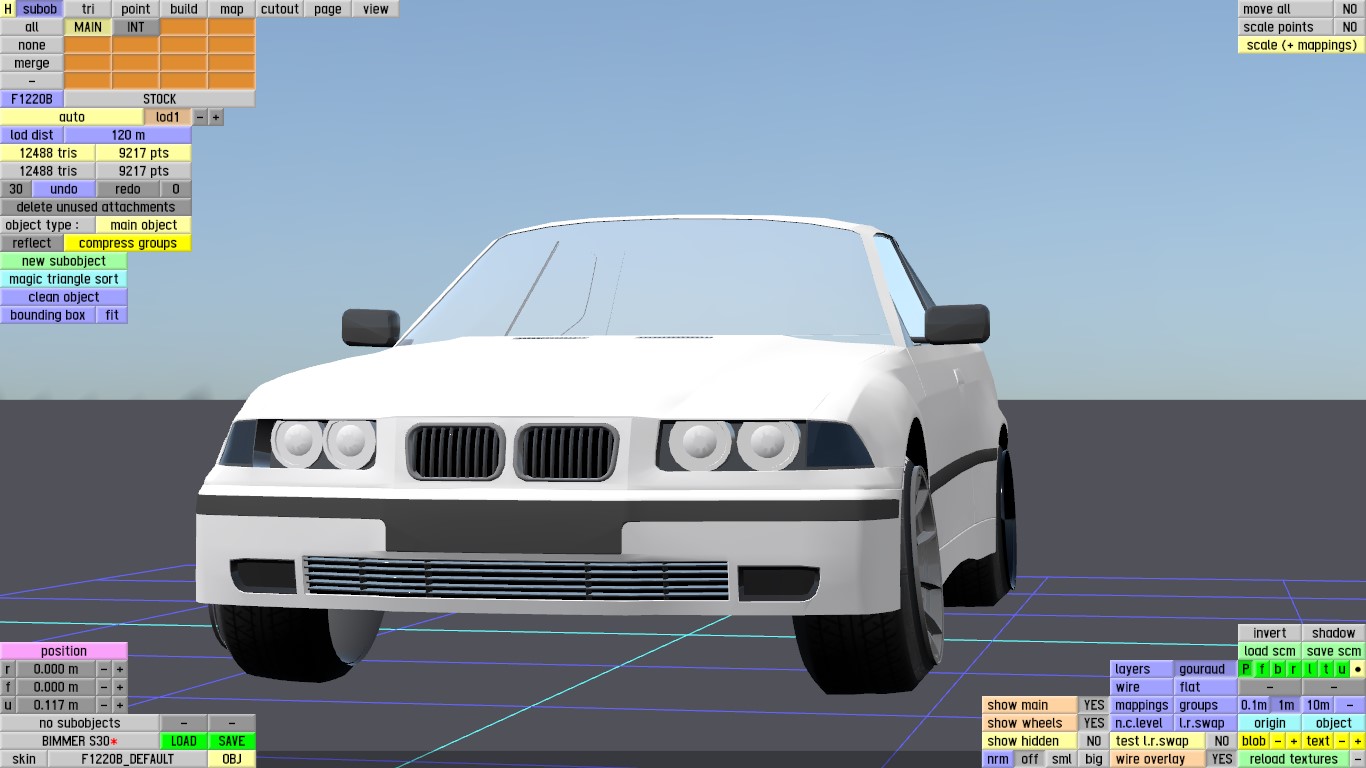Decrease the f position with minus
This screenshot has width=1366, height=768.
(x=104, y=687)
